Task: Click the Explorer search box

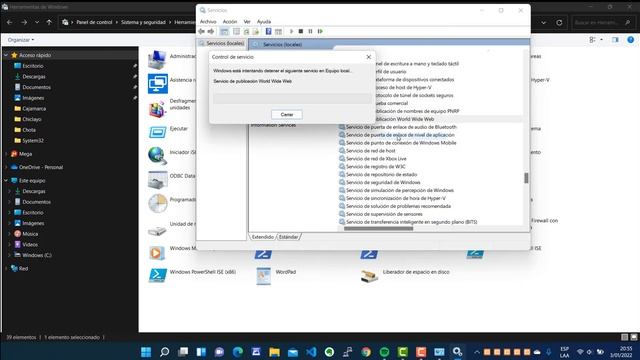Action: [602, 23]
